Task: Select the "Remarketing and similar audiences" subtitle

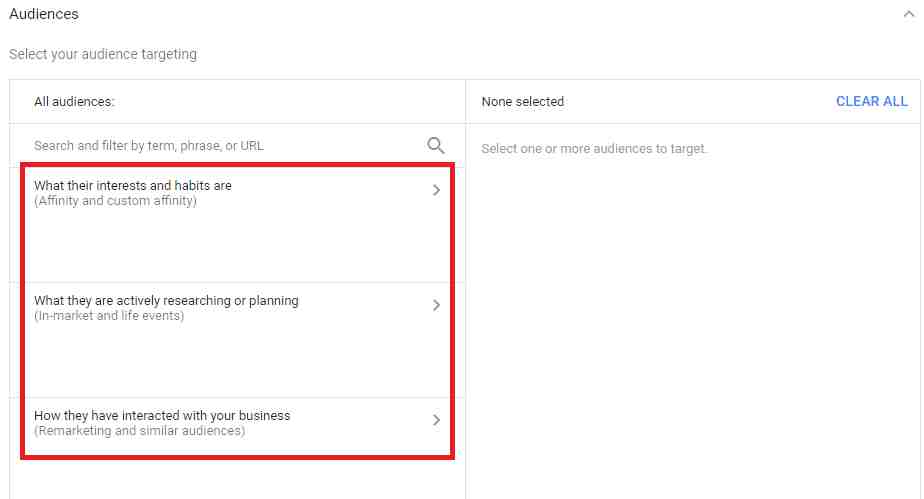Action: [x=139, y=431]
